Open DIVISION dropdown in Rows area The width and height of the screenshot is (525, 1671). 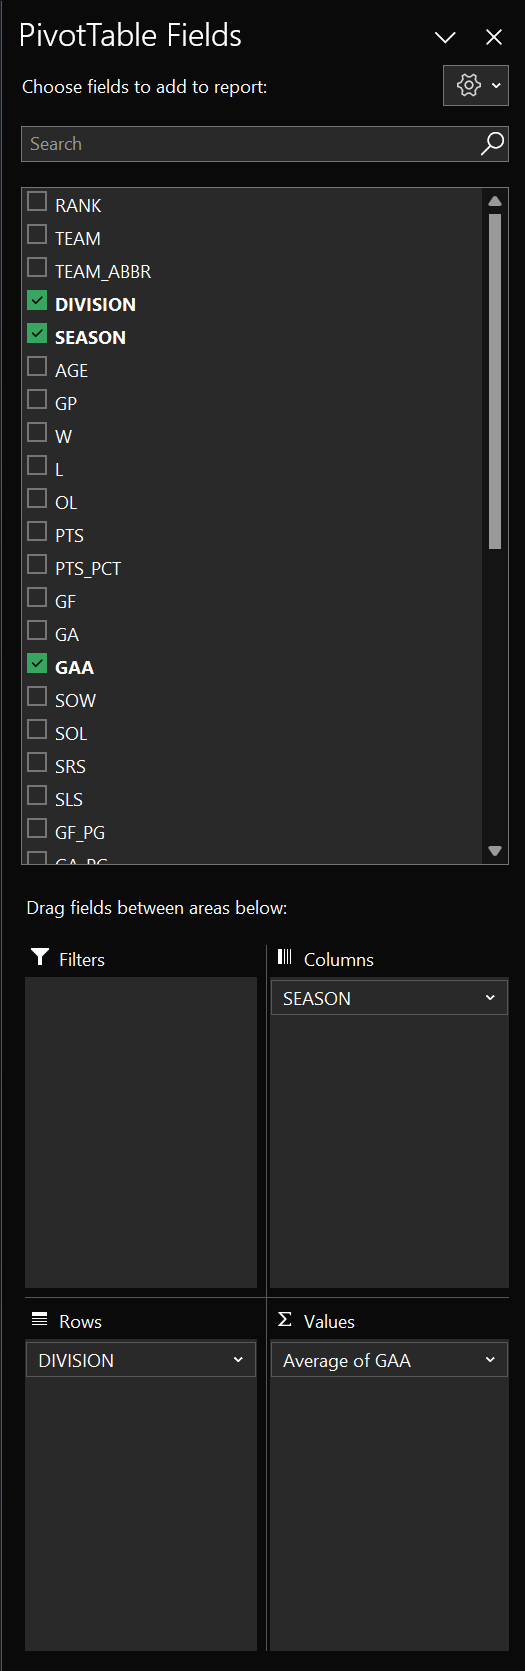pos(238,1360)
